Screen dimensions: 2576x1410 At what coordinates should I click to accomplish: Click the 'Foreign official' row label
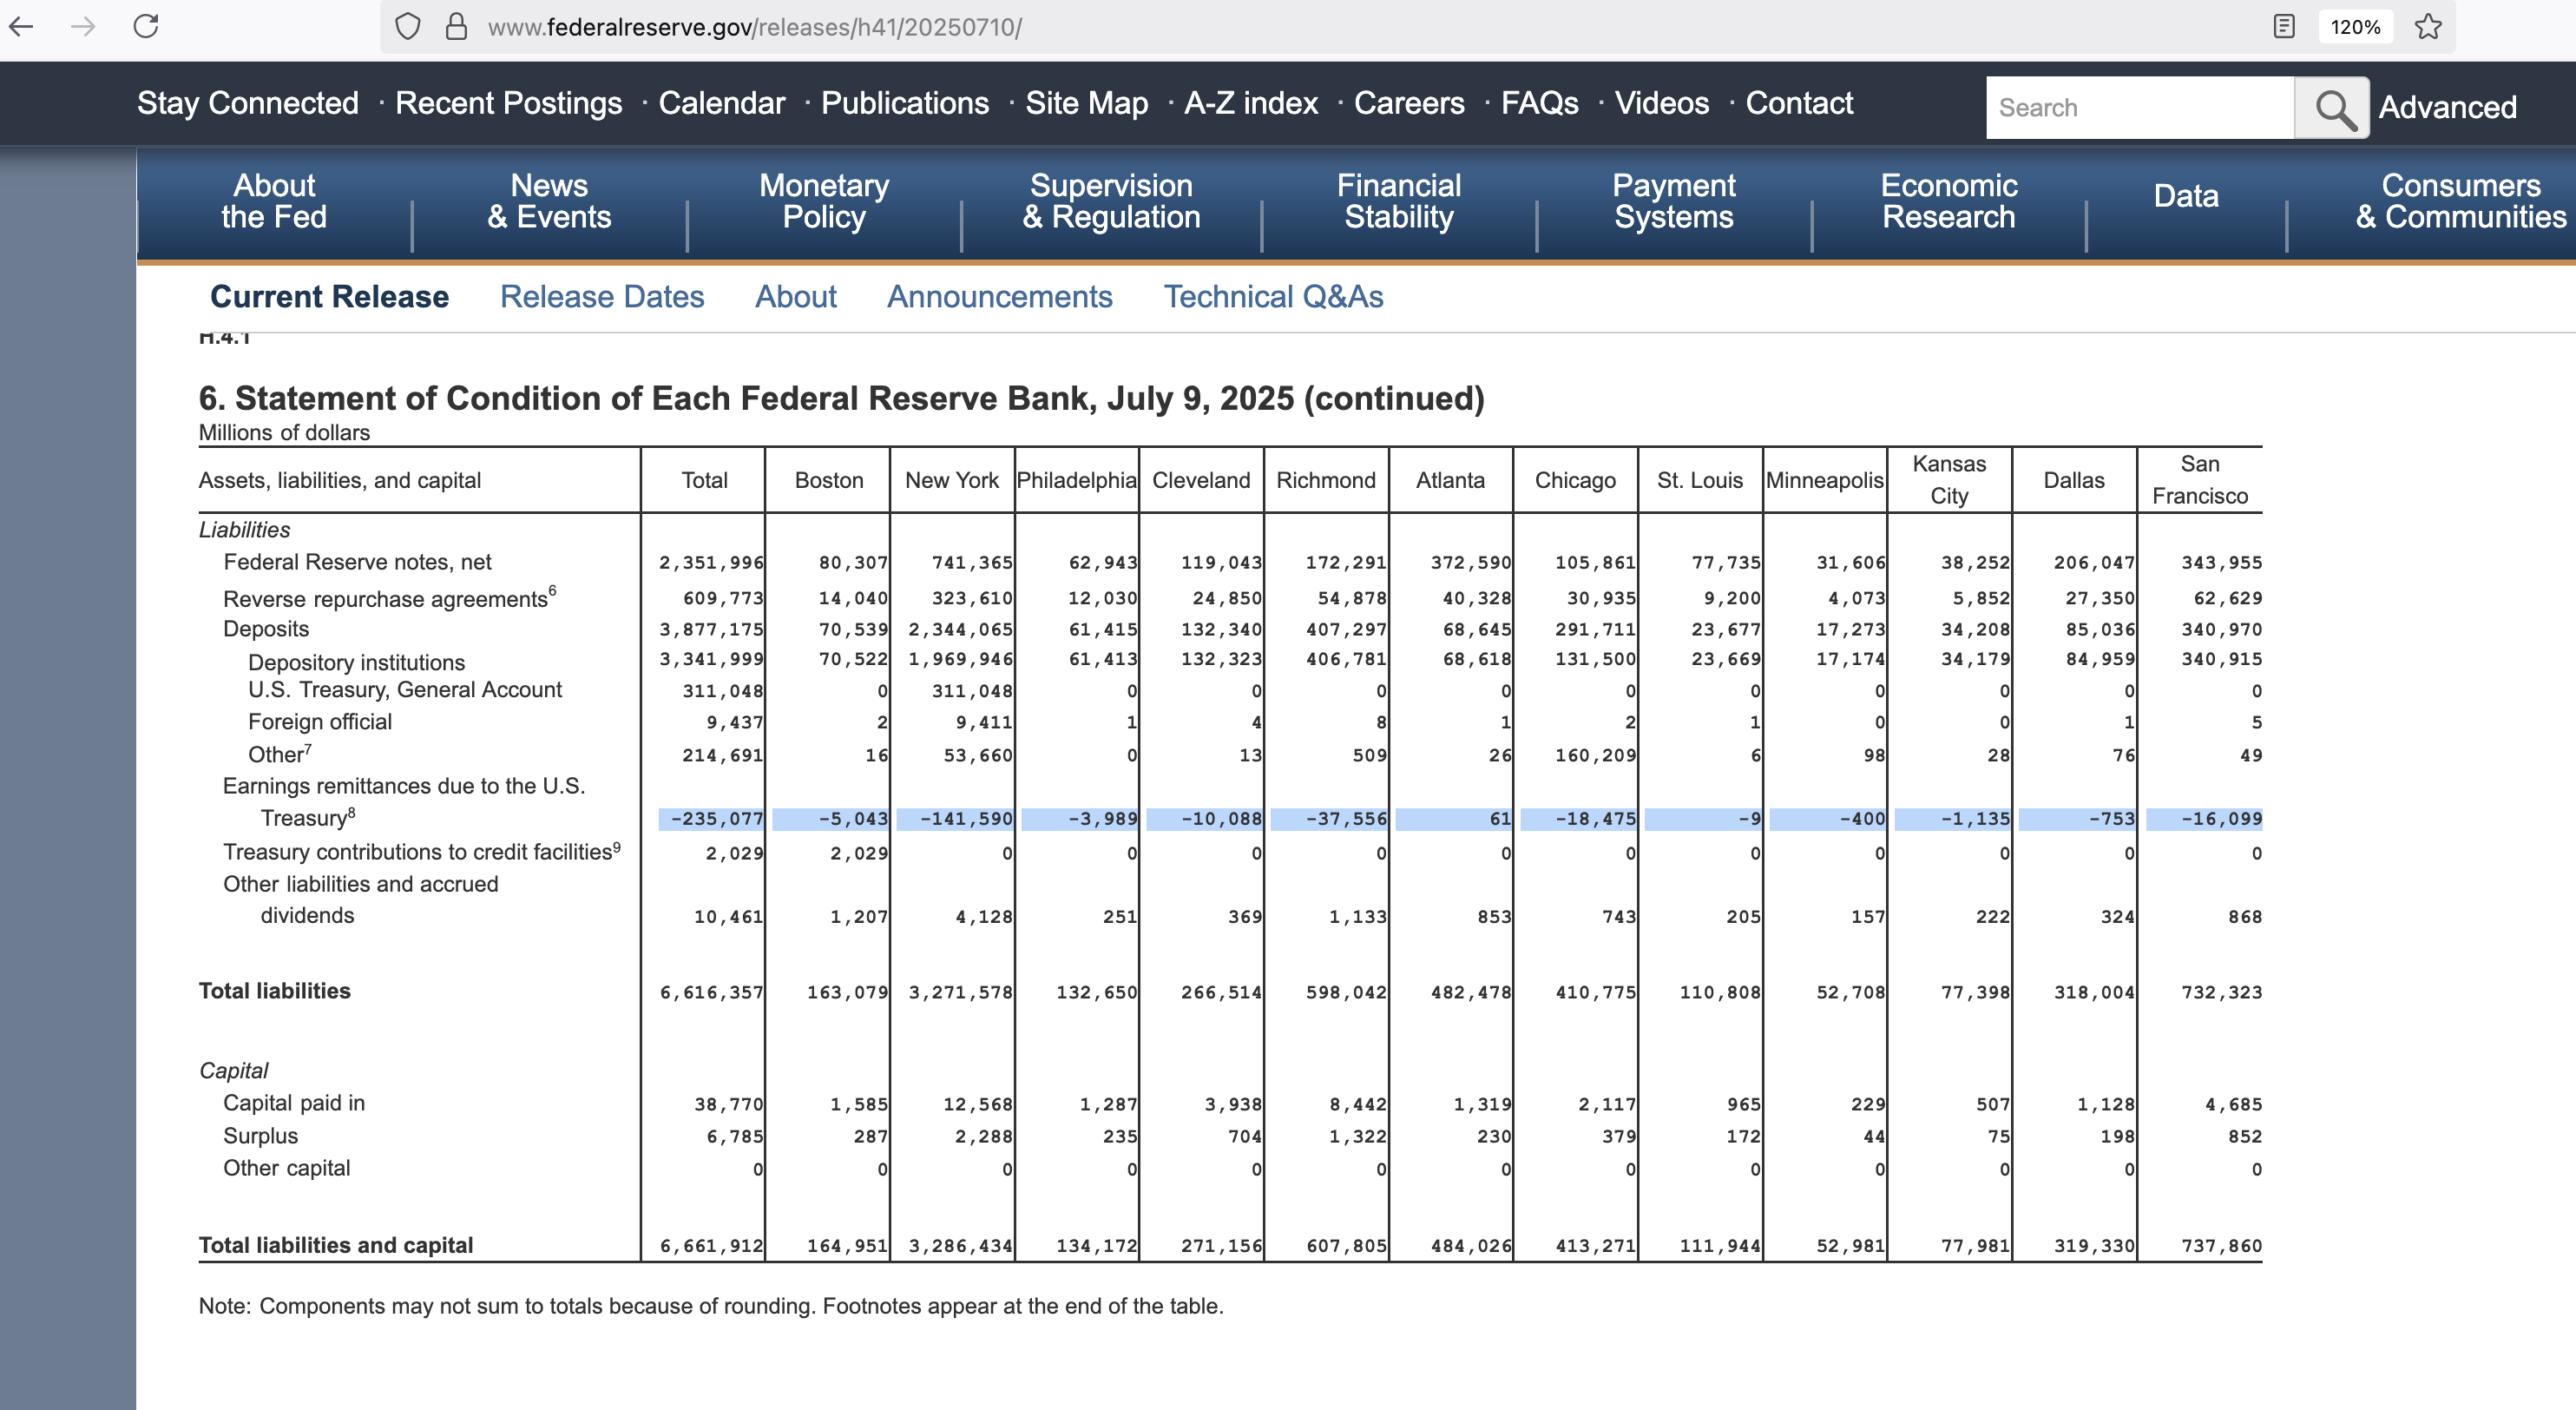(319, 722)
